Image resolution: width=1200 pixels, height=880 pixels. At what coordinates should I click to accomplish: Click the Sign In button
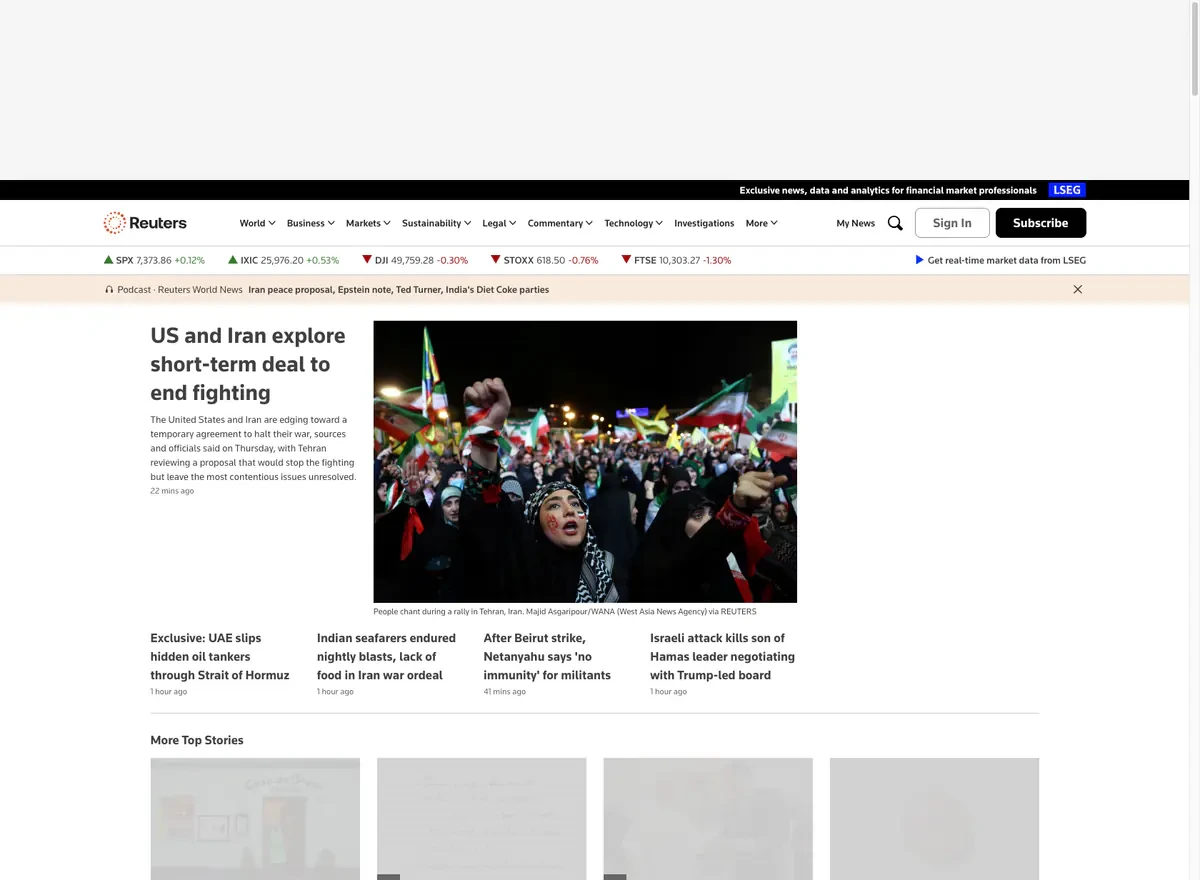coord(952,223)
